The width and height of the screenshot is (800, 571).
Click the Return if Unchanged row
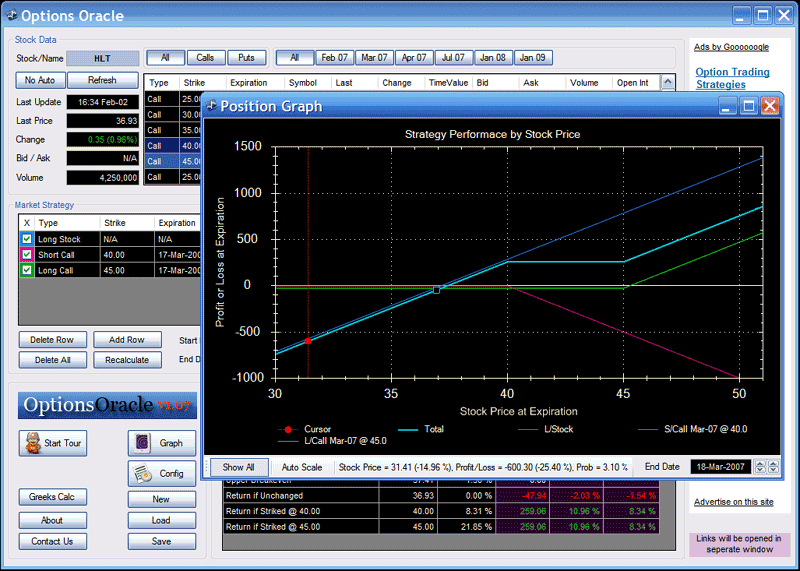click(x=441, y=495)
